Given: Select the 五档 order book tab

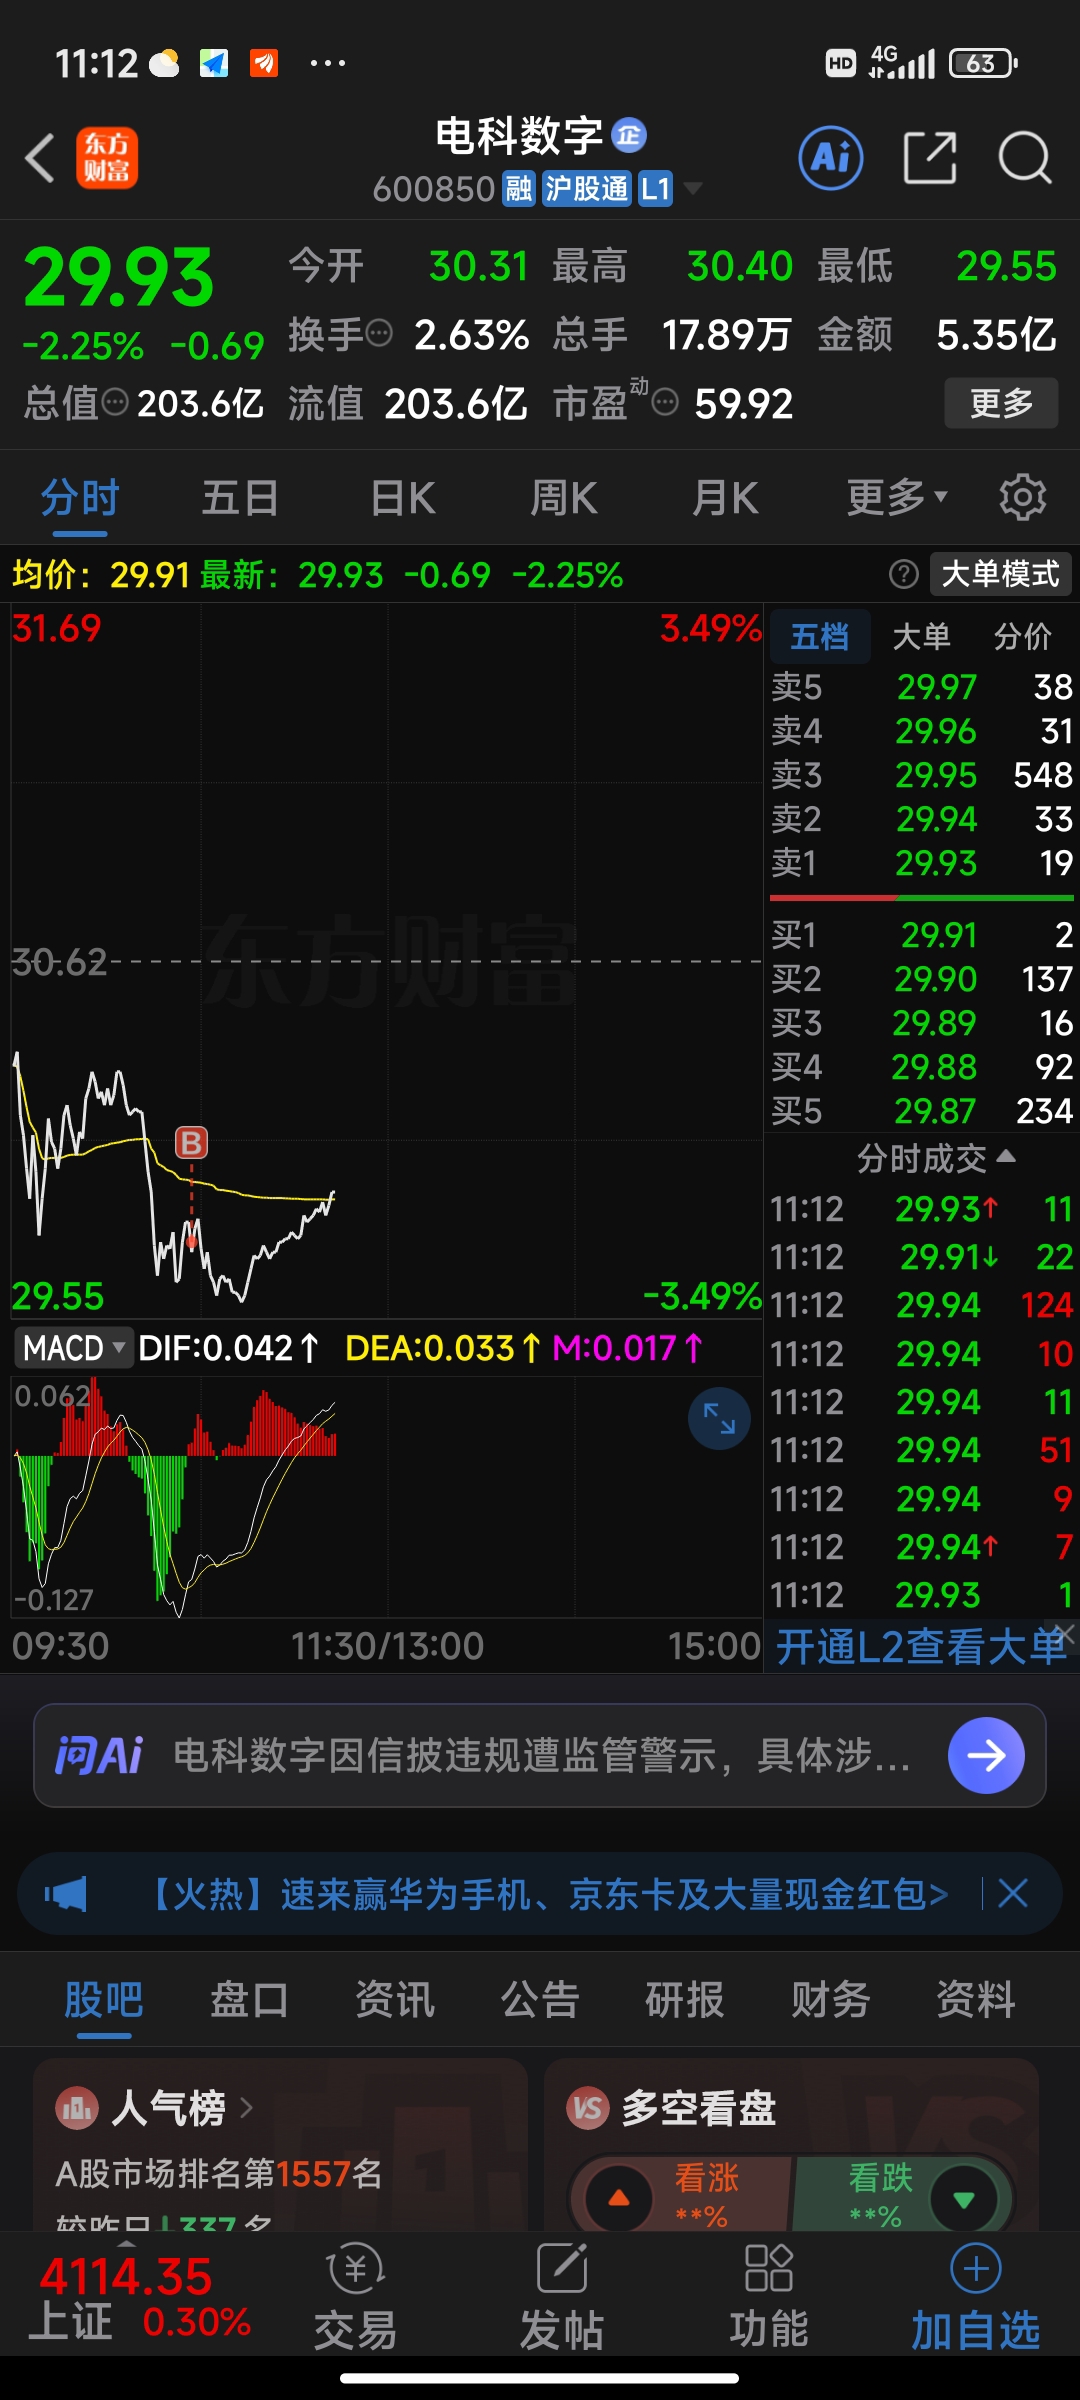Looking at the screenshot, I should coord(819,636).
